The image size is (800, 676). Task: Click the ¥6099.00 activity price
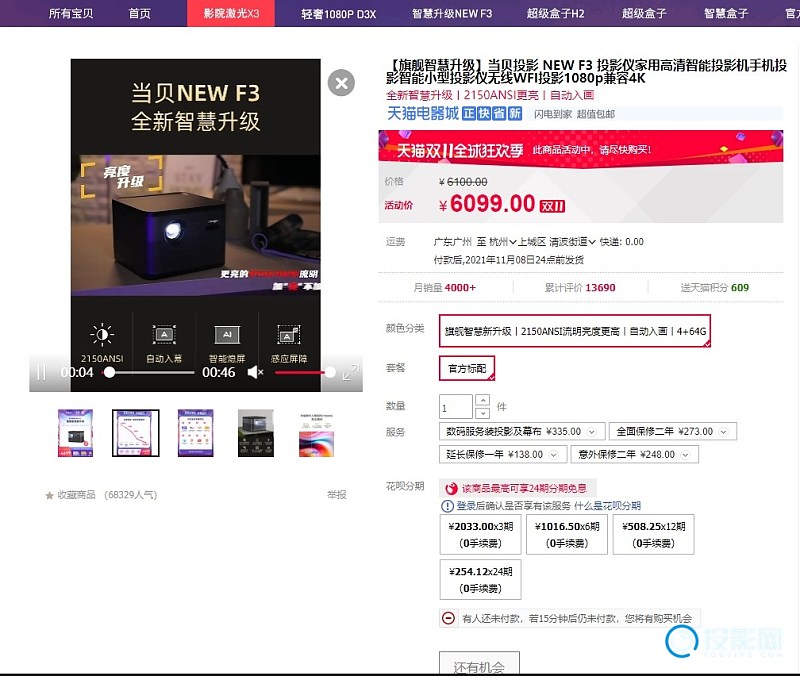487,204
